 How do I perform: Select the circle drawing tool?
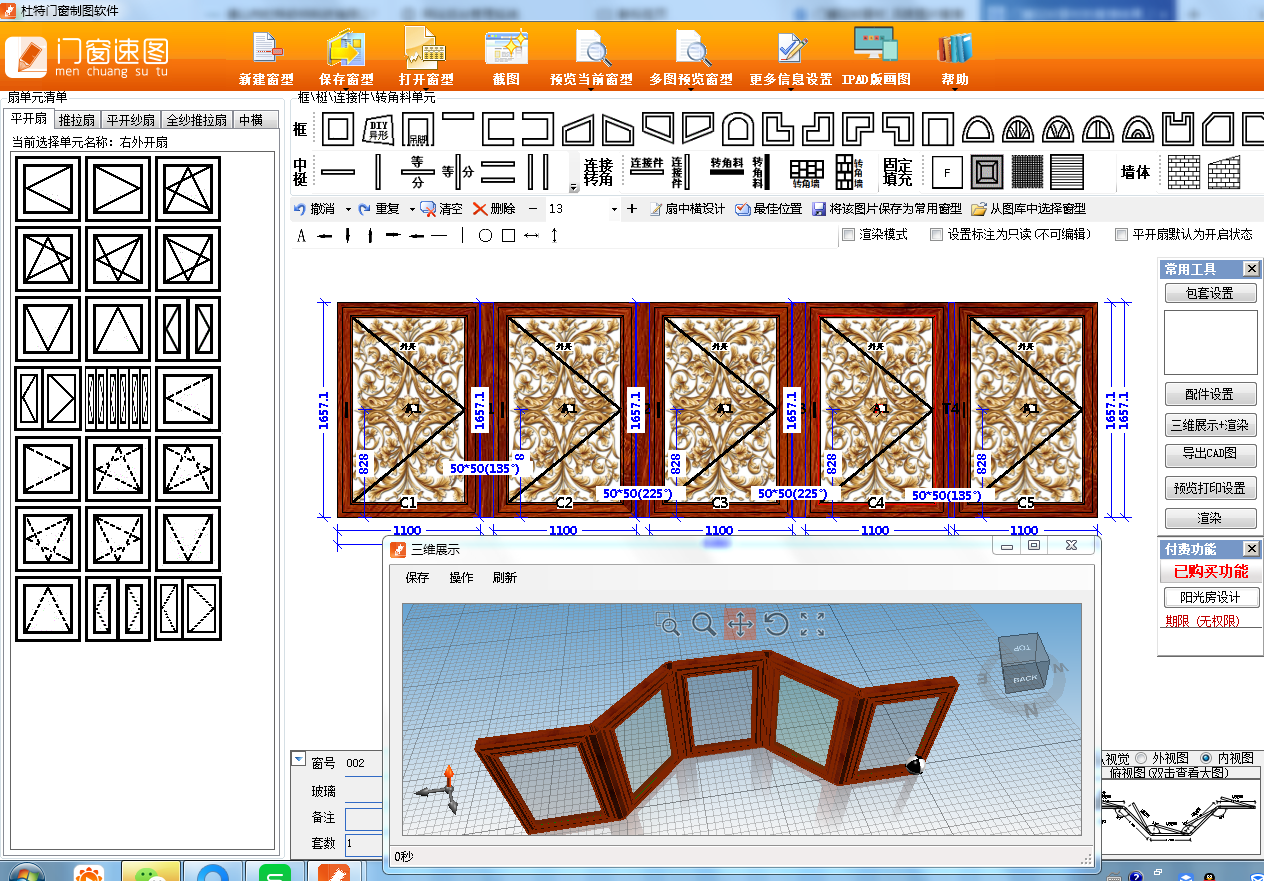(485, 236)
